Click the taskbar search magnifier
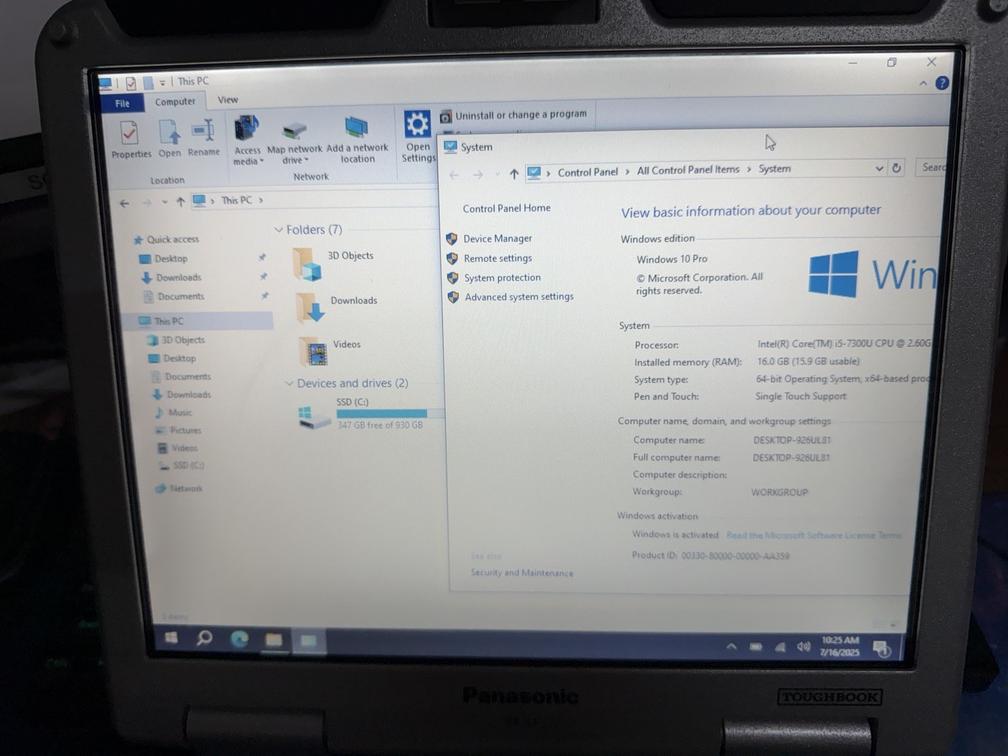Image resolution: width=1008 pixels, height=756 pixels. [x=205, y=638]
